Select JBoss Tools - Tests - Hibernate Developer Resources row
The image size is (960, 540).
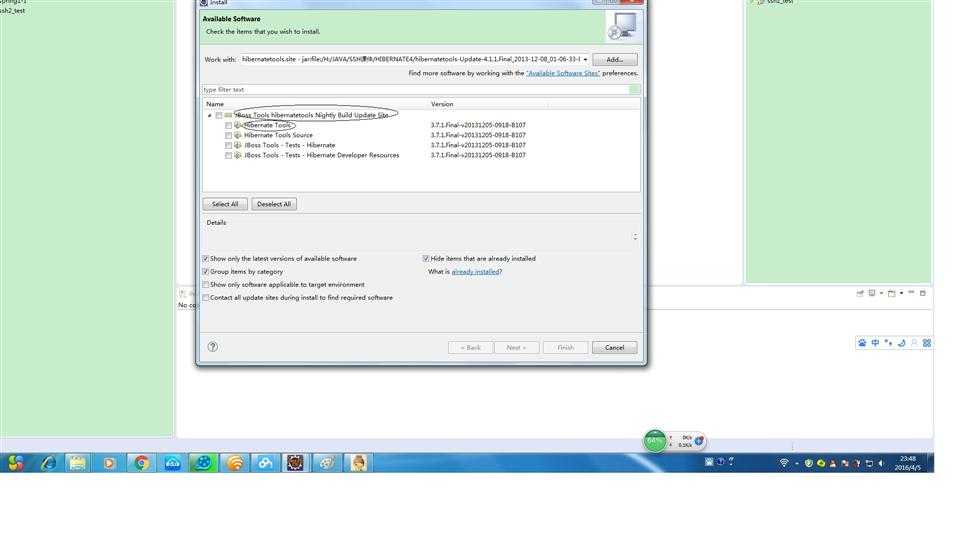pyautogui.click(x=321, y=156)
